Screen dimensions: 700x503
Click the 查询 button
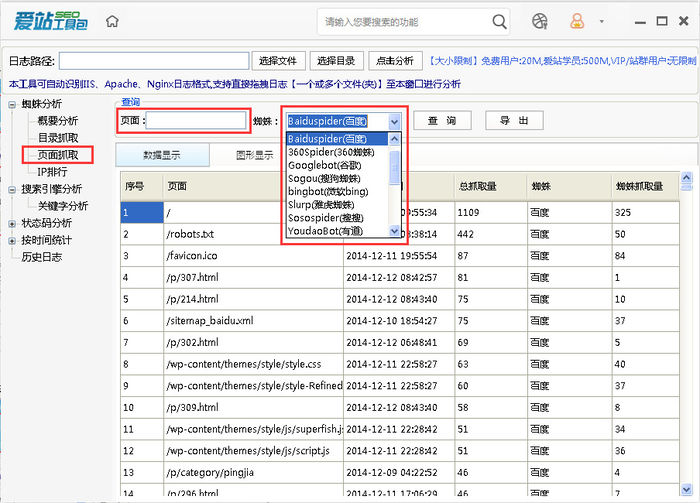(442, 121)
